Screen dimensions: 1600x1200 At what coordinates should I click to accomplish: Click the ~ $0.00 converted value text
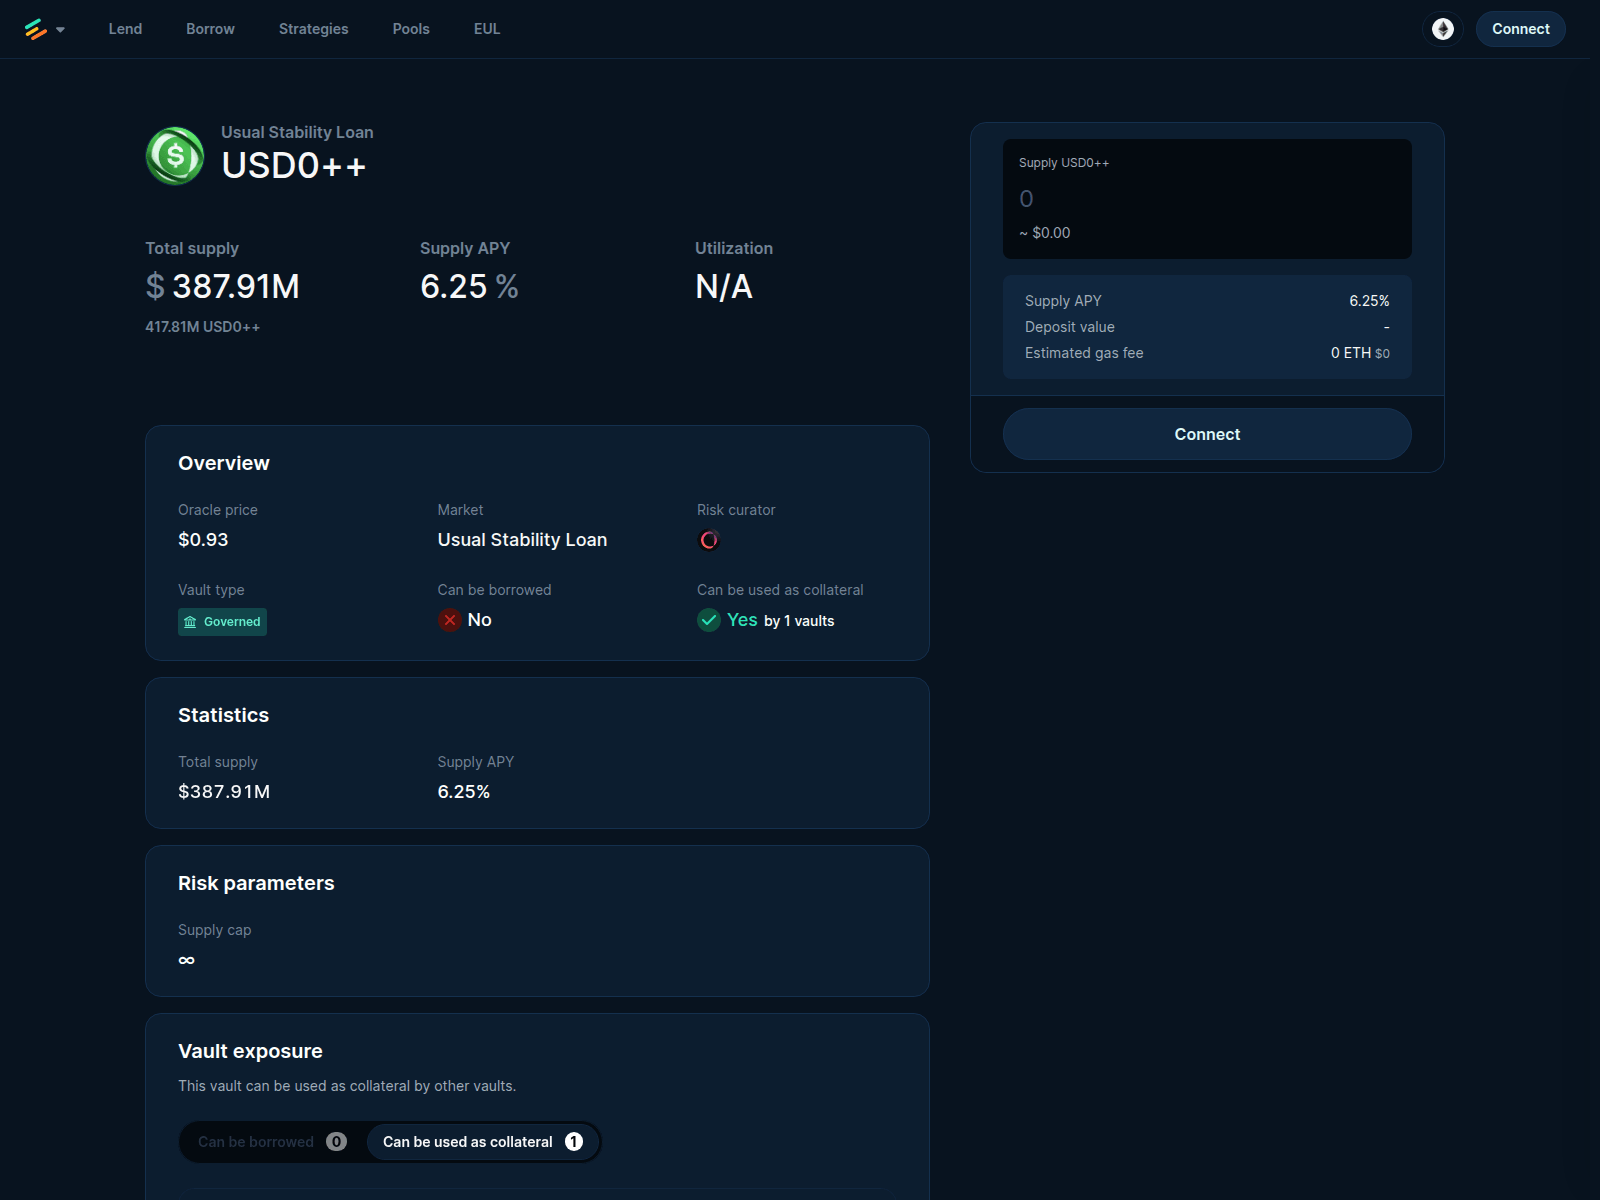point(1044,233)
